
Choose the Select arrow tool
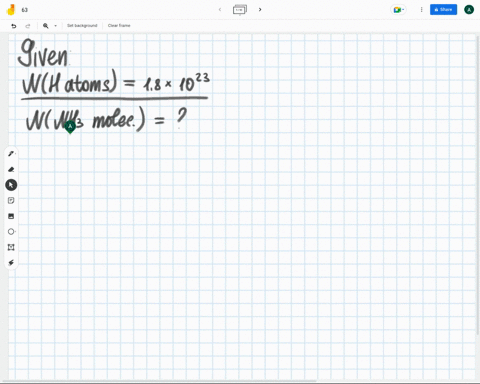pyautogui.click(x=11, y=185)
